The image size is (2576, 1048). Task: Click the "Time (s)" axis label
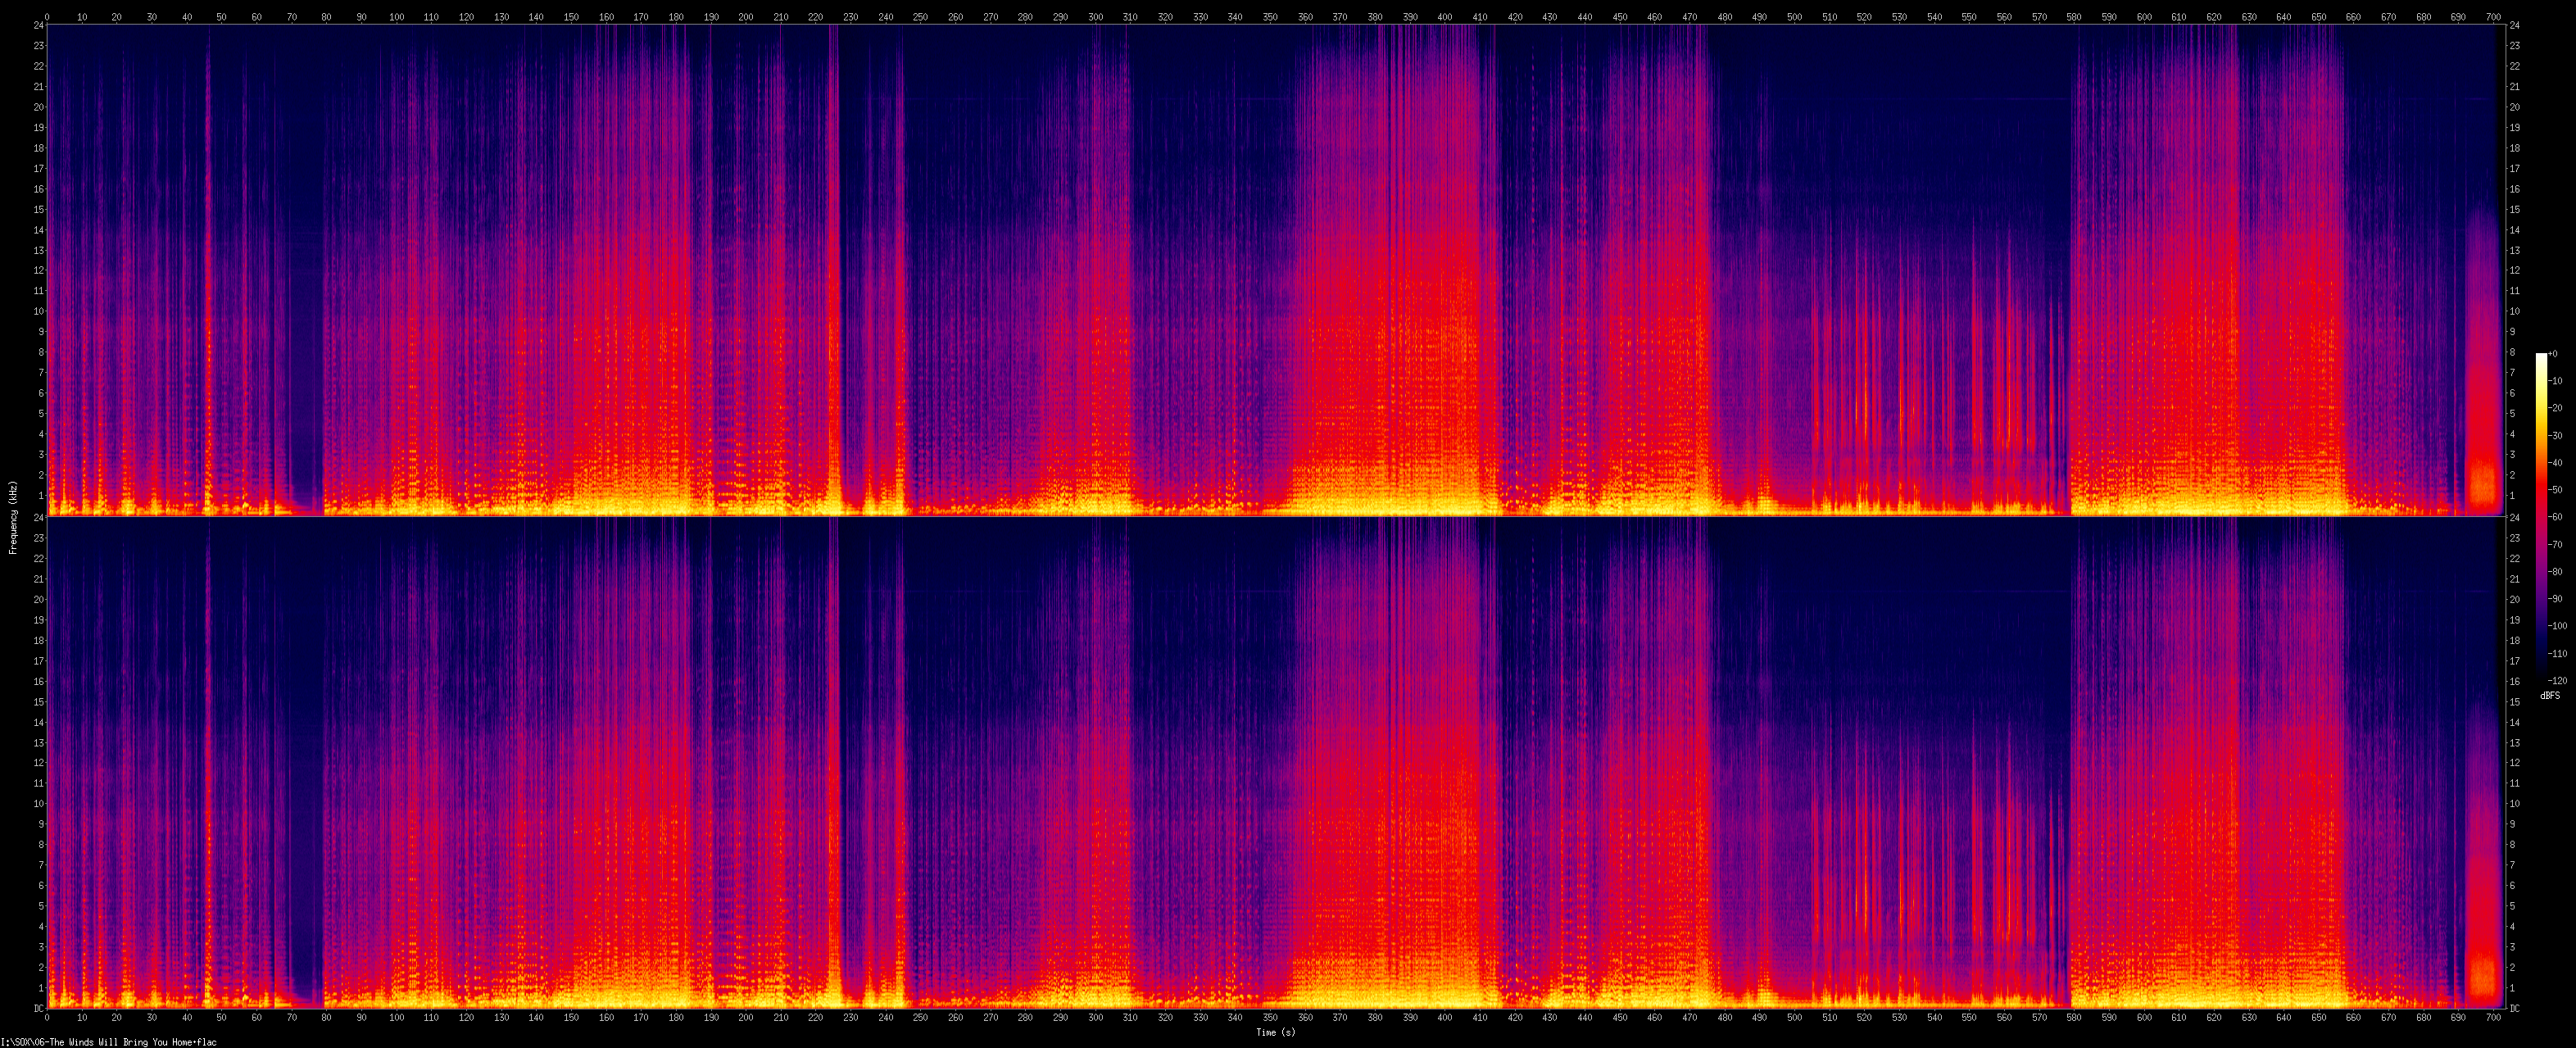[x=1275, y=1032]
